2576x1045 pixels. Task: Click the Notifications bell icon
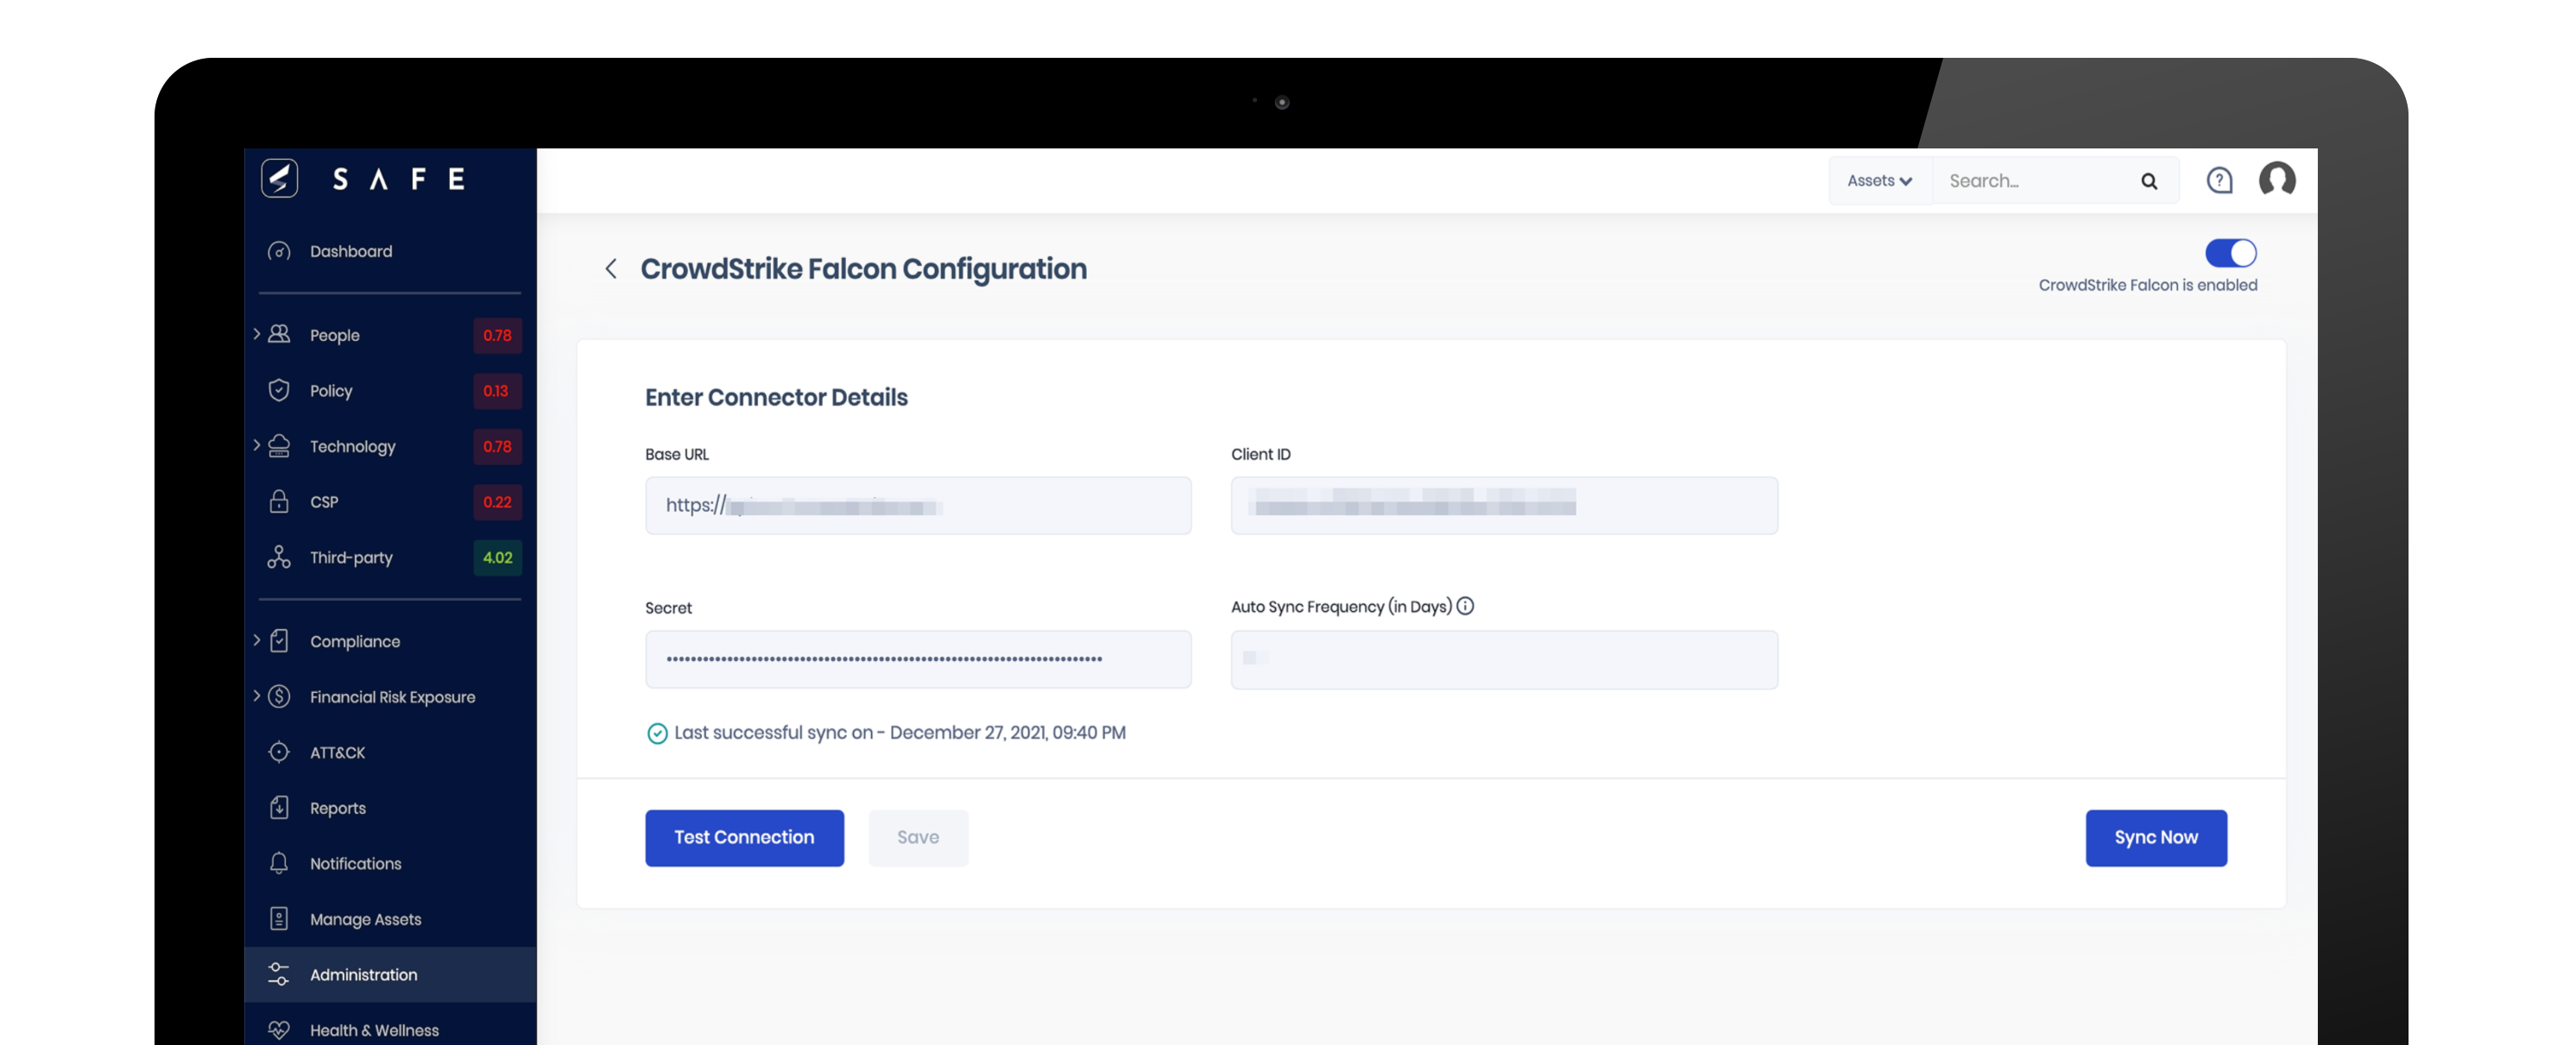(x=279, y=863)
